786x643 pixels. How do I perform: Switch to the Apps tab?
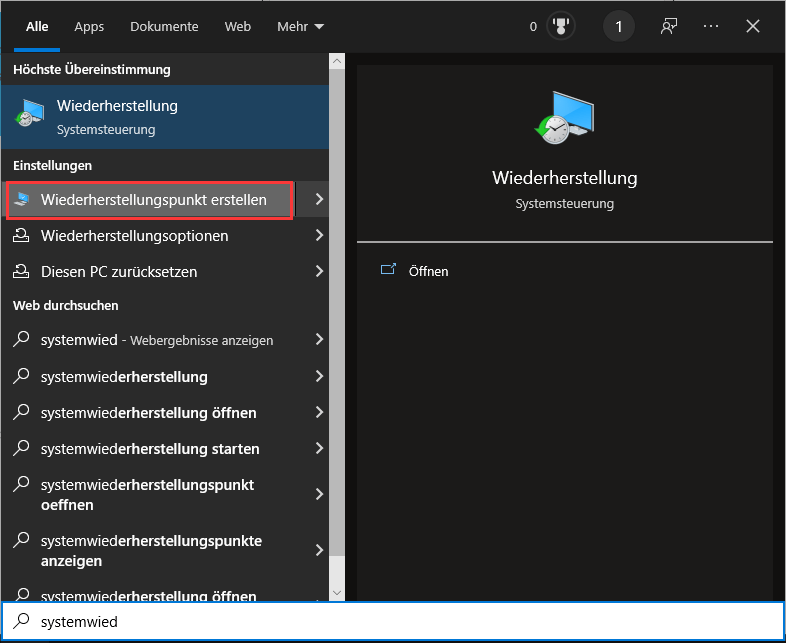click(89, 27)
